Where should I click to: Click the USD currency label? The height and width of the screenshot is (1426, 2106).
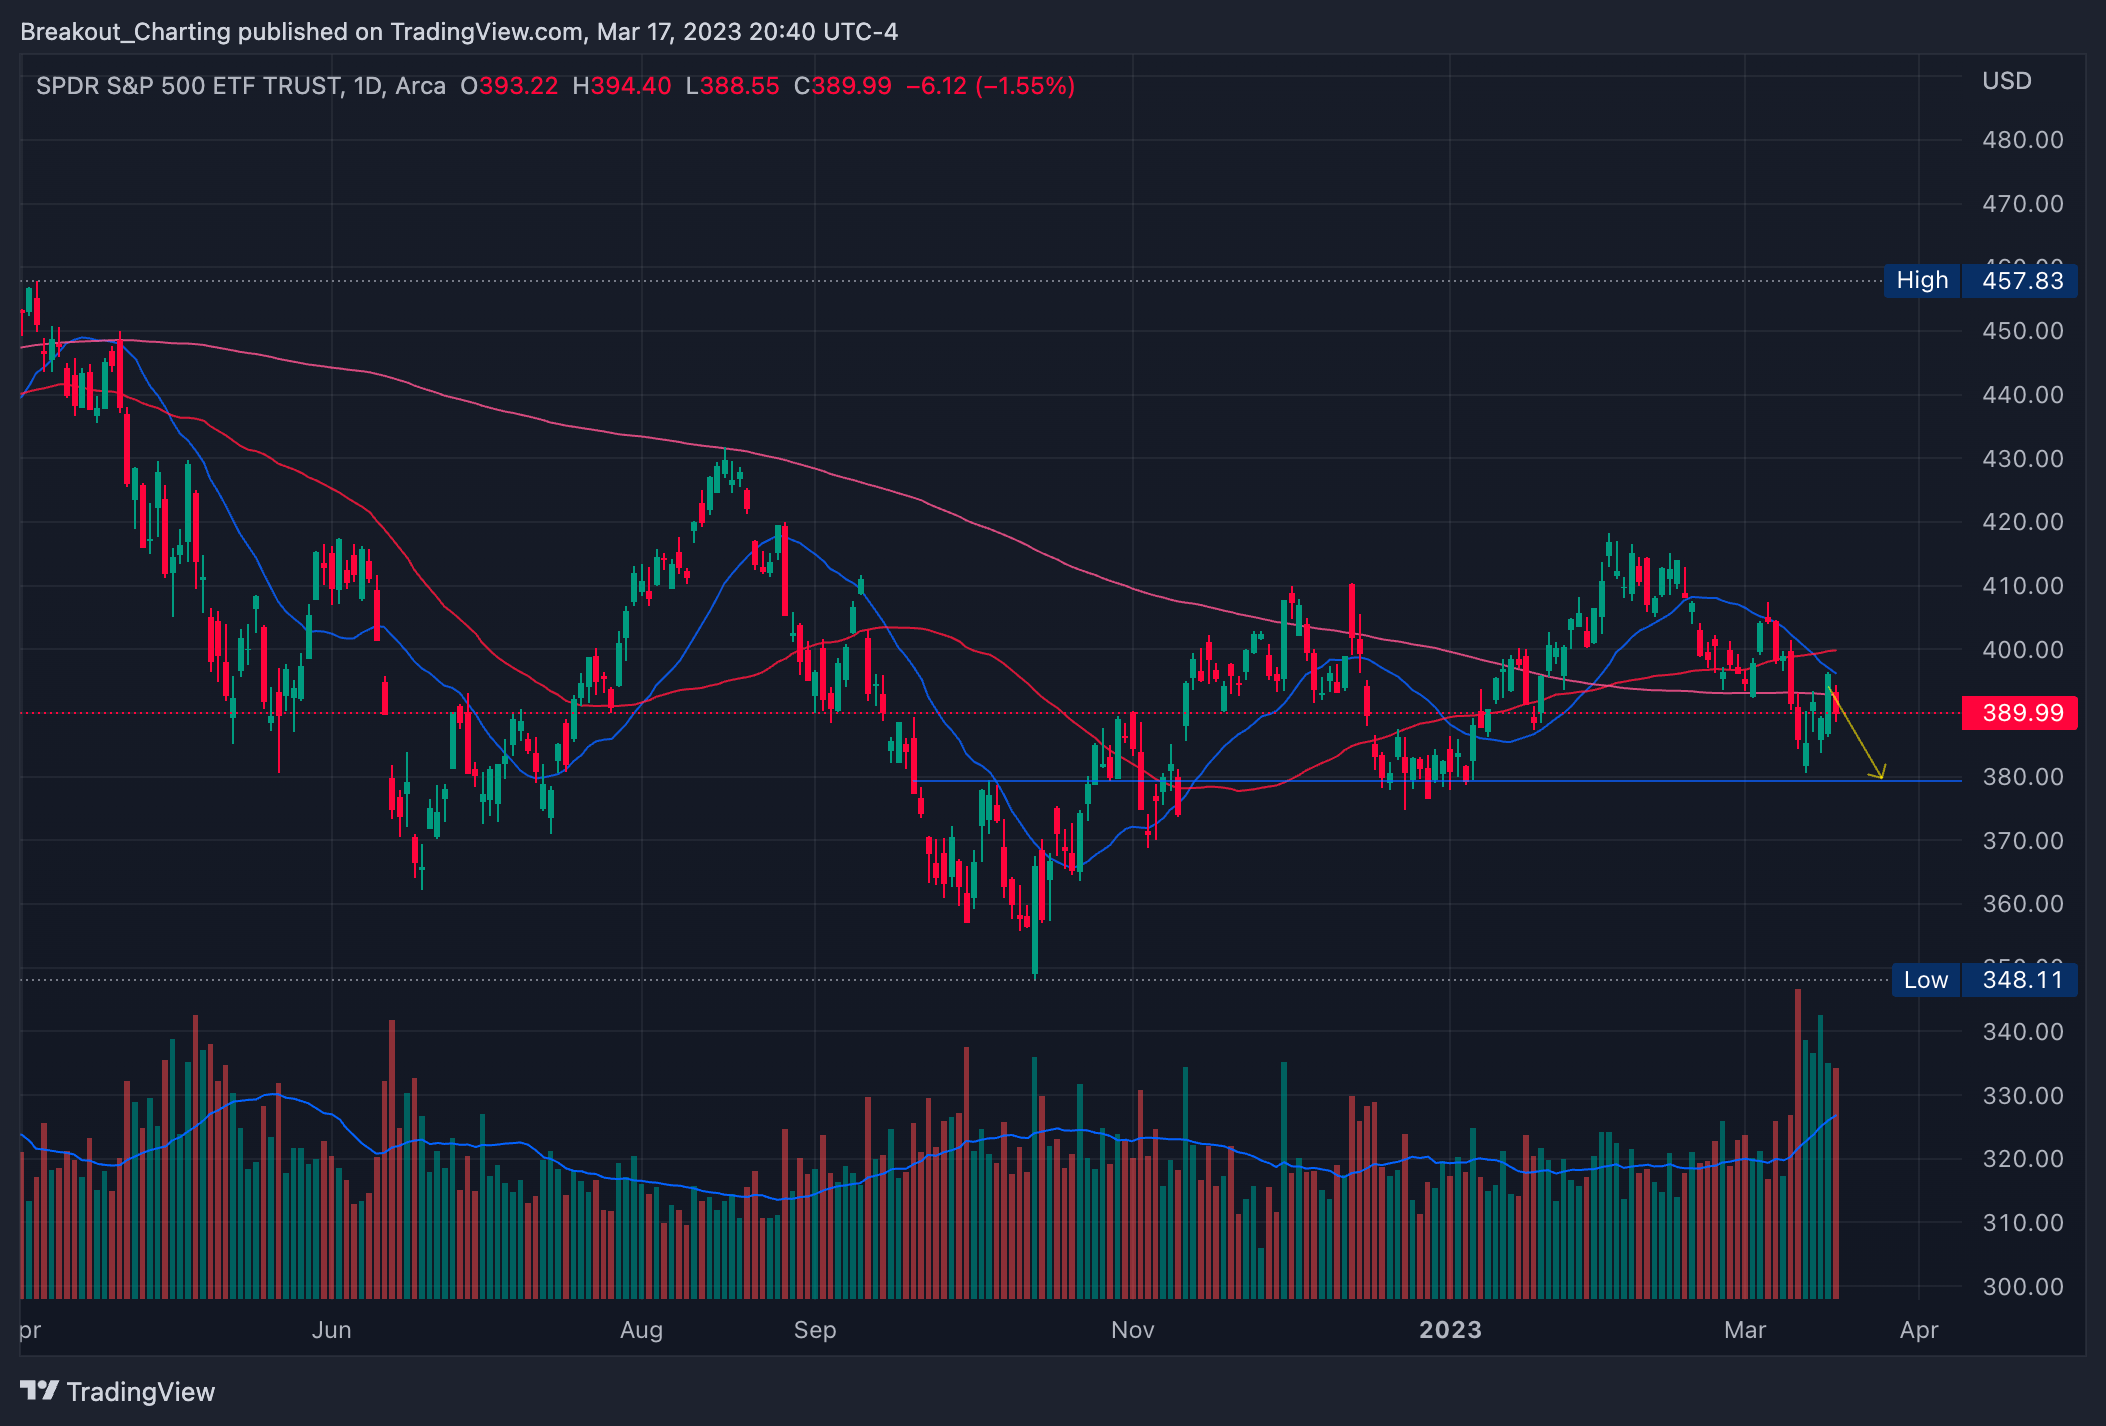tap(2007, 81)
